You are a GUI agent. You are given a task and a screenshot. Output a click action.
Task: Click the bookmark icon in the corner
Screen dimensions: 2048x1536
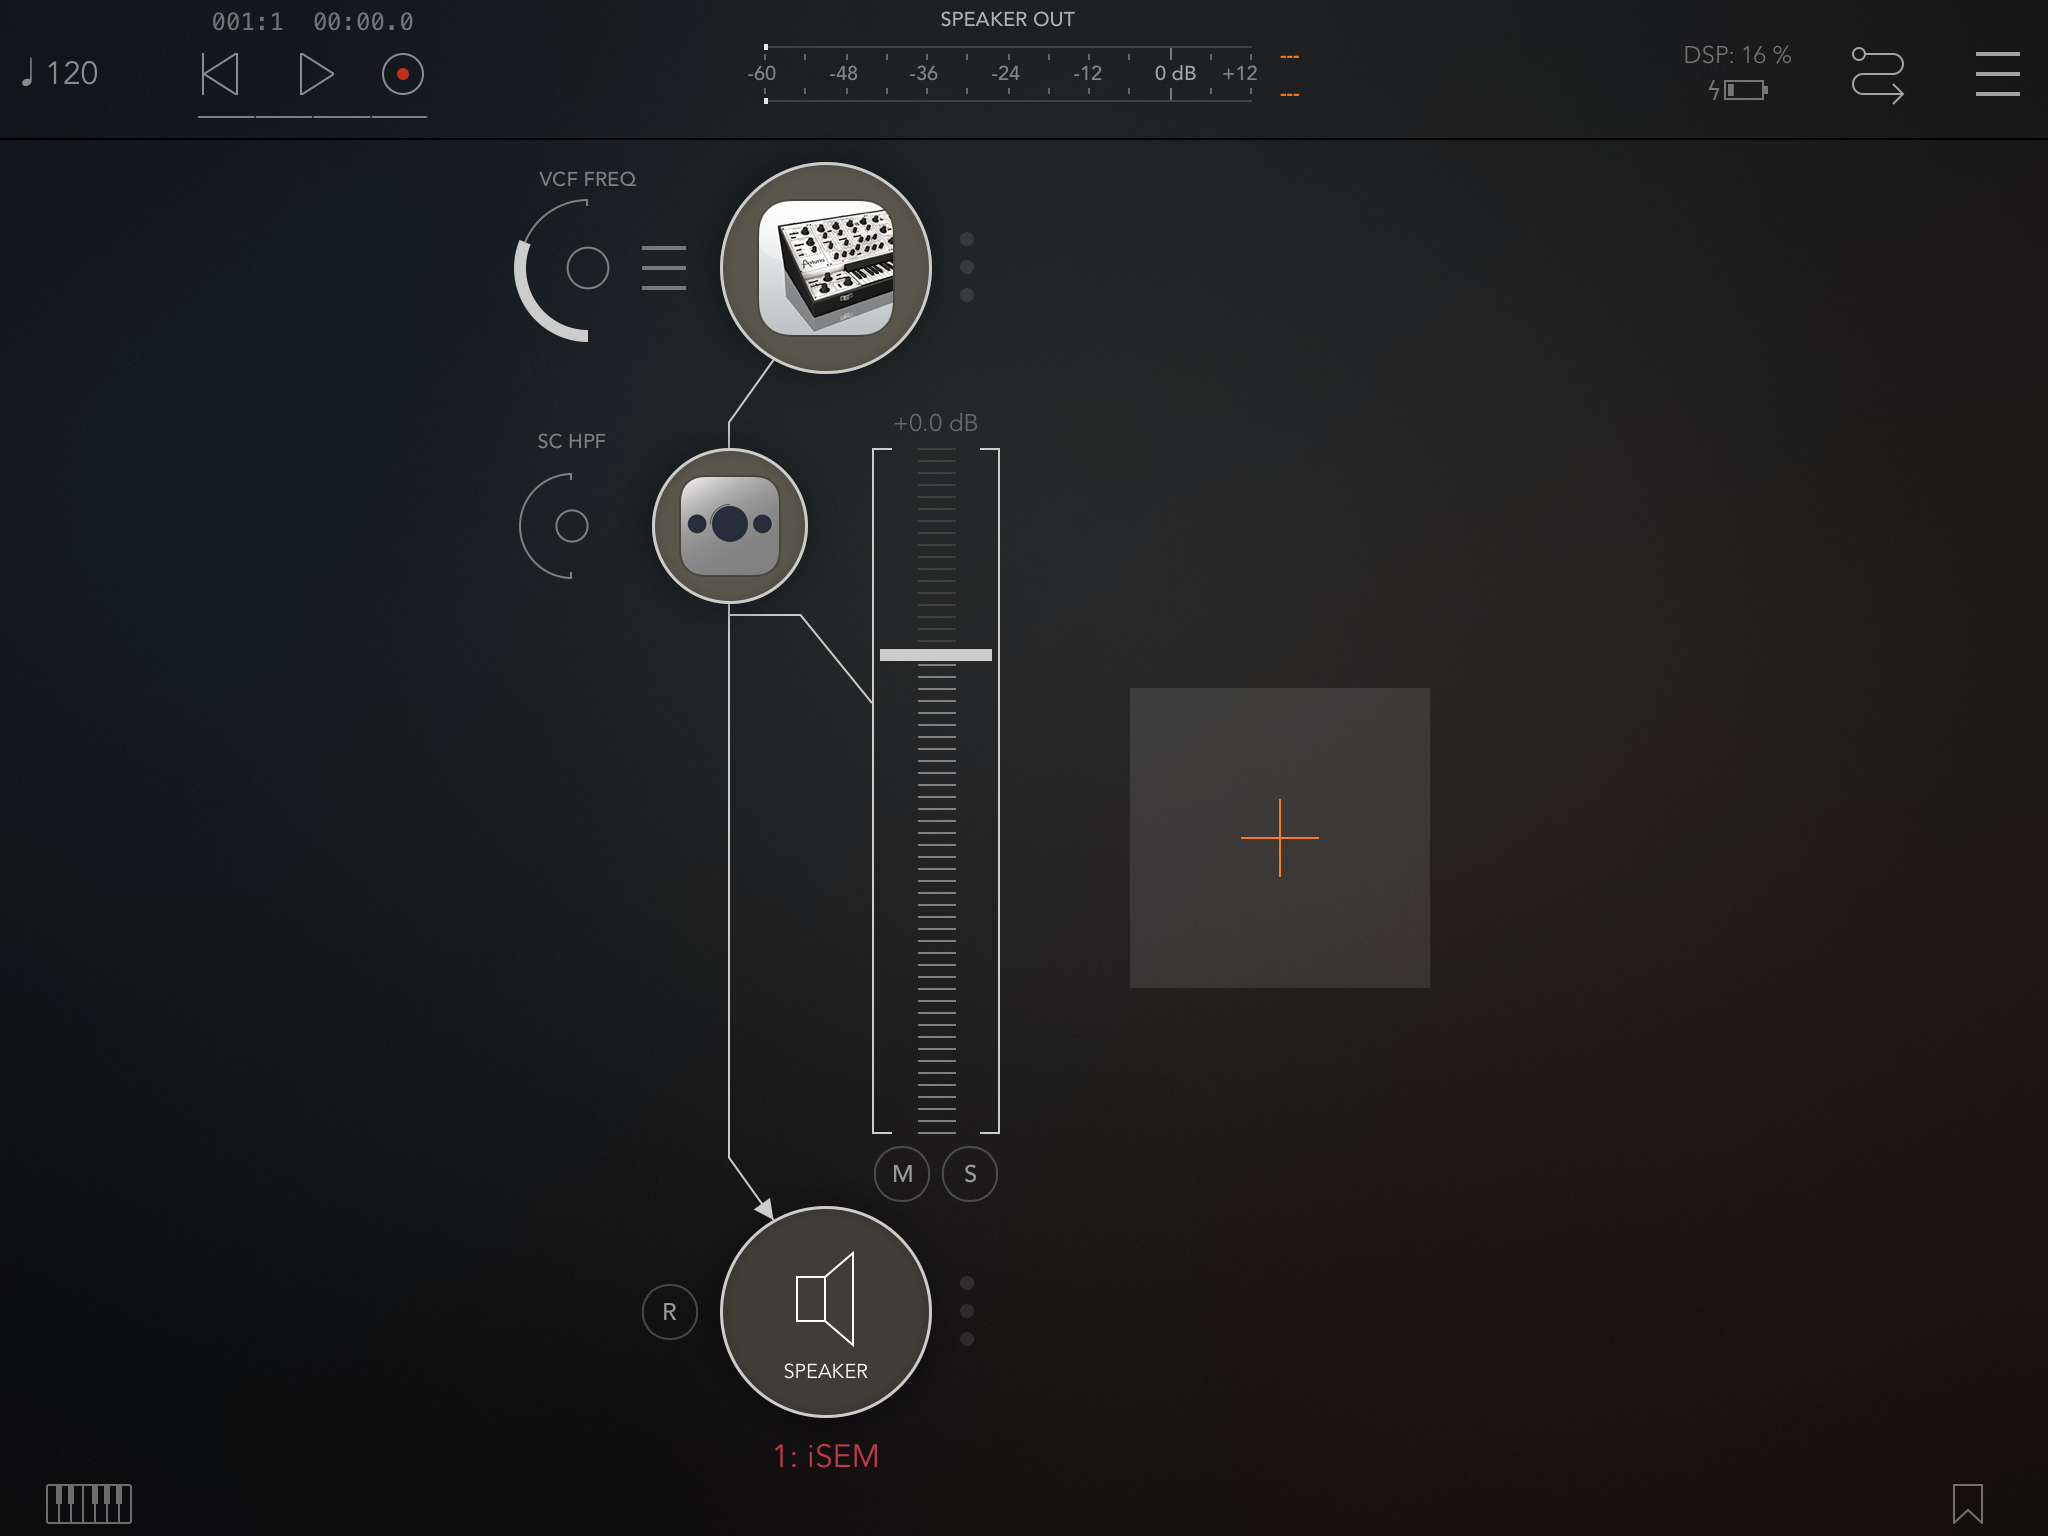pyautogui.click(x=1967, y=1503)
